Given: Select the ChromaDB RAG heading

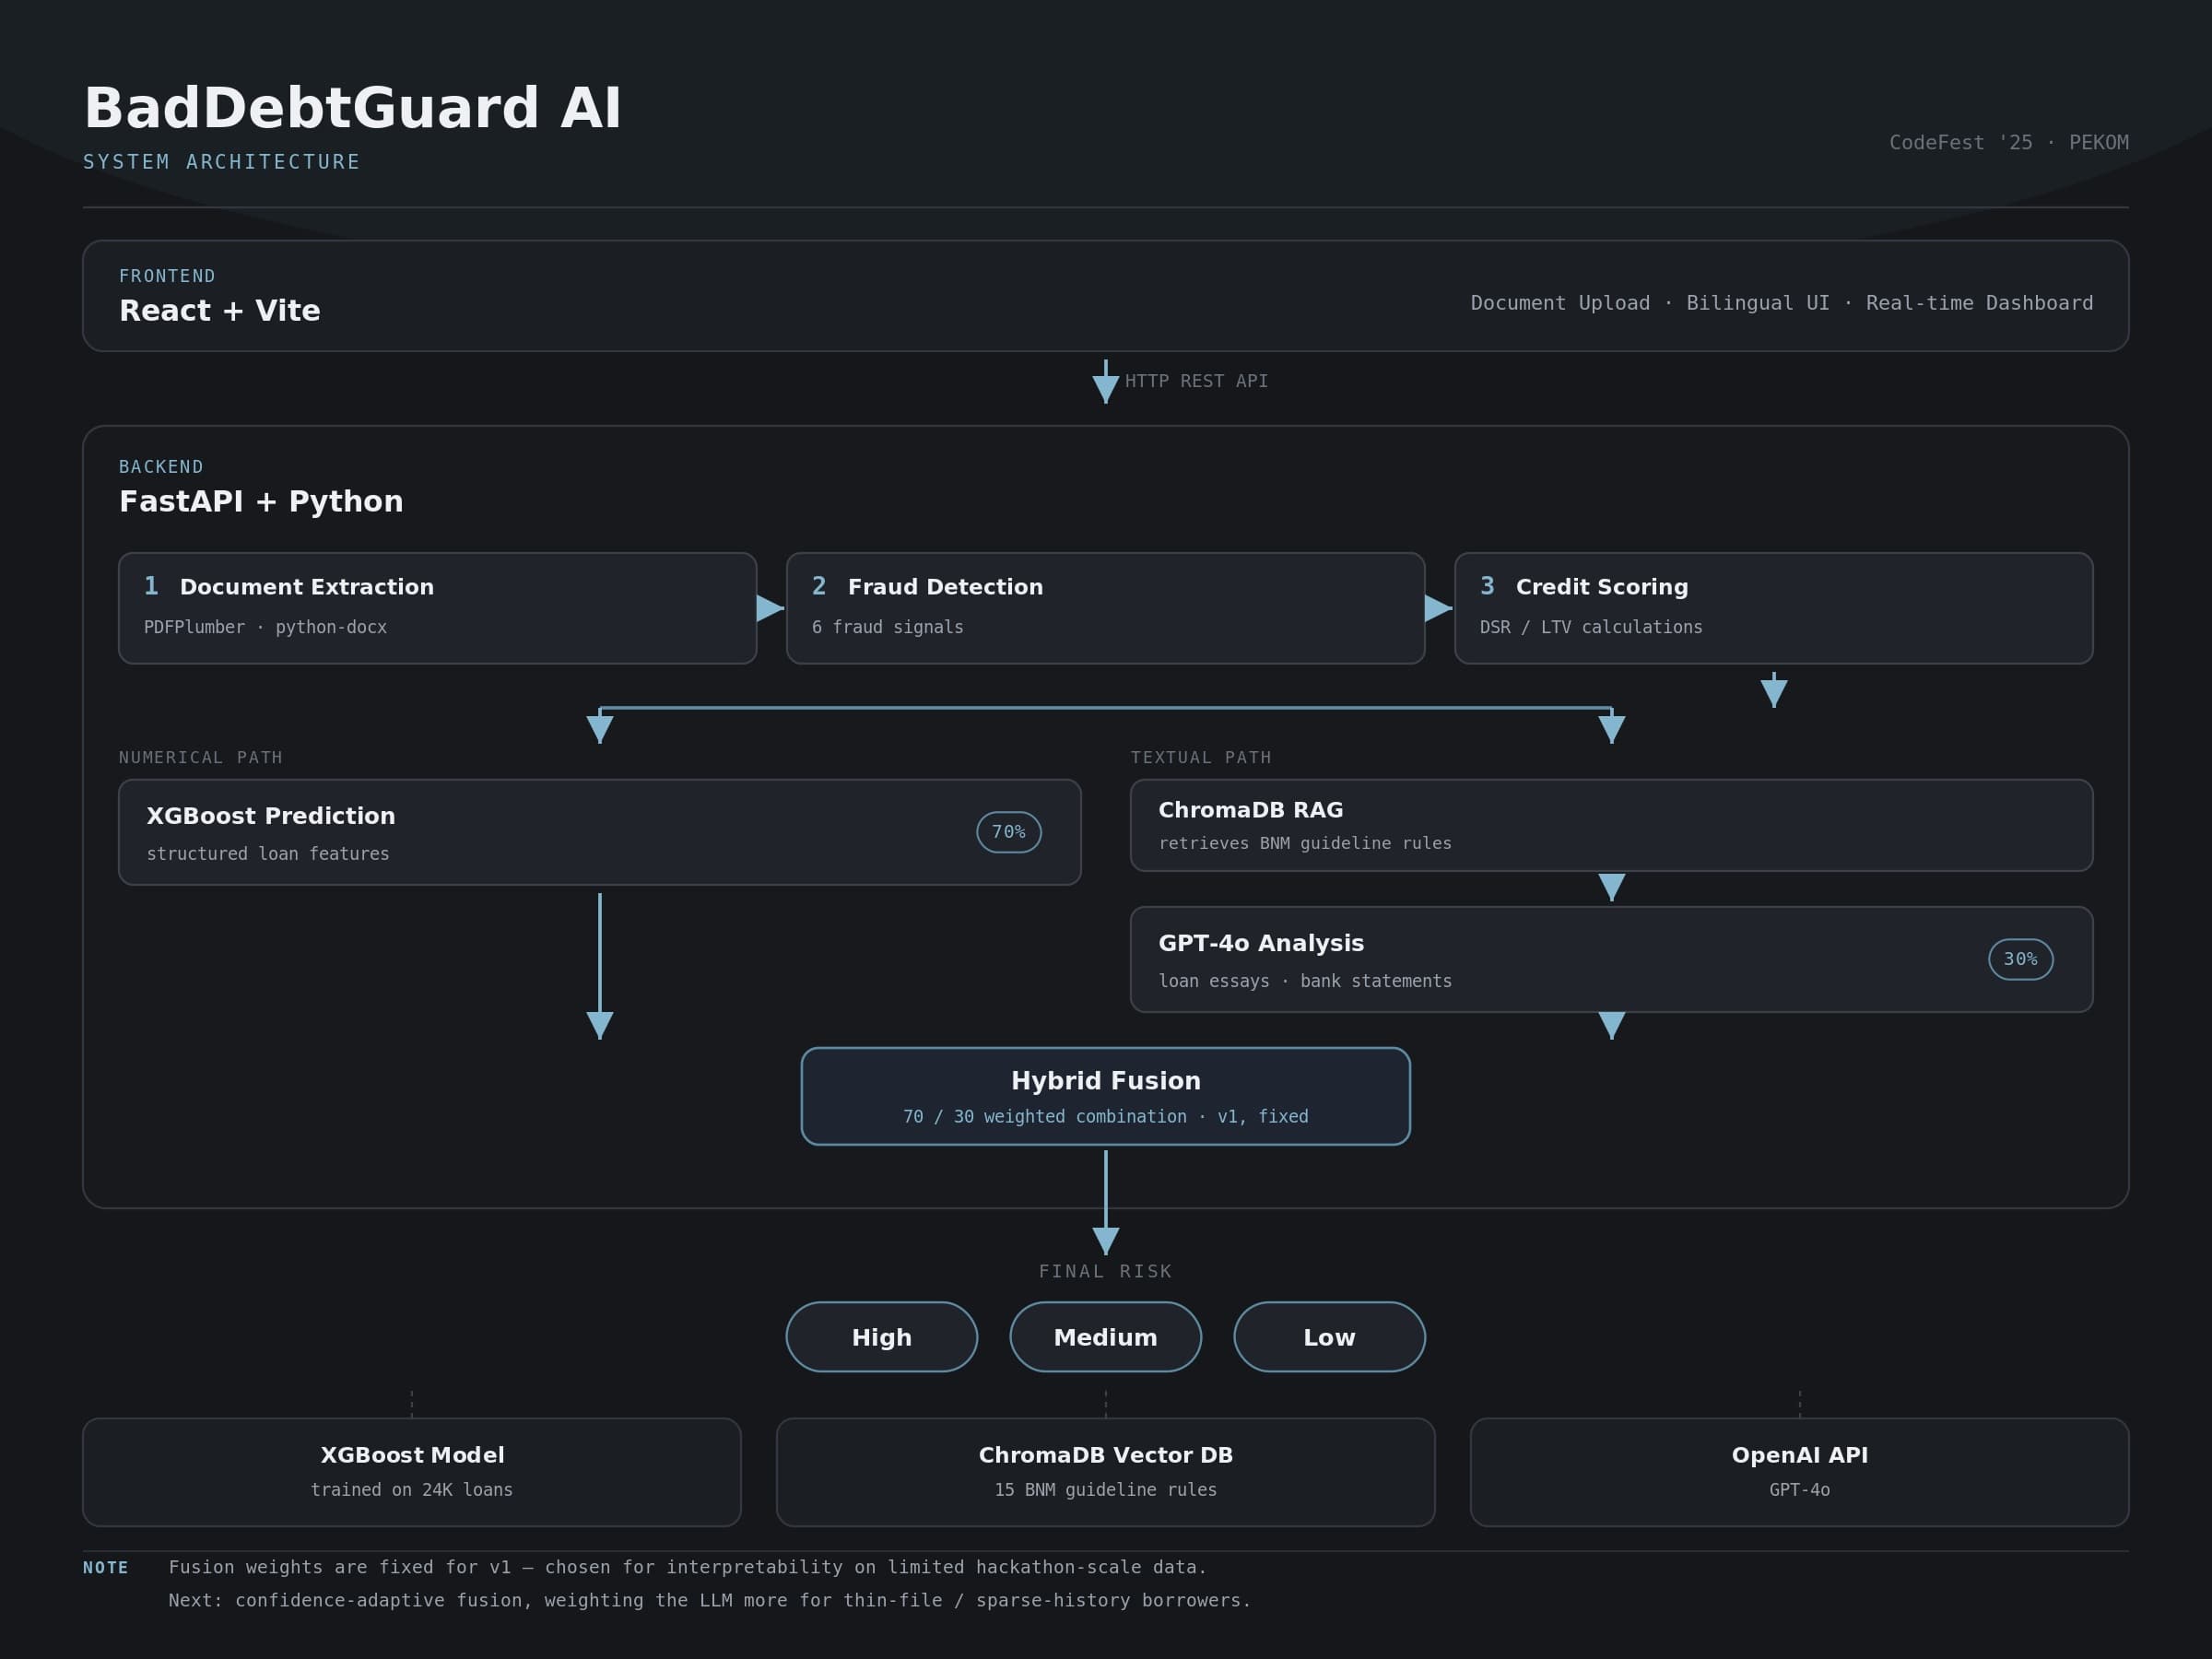Looking at the screenshot, I should tap(1250, 810).
